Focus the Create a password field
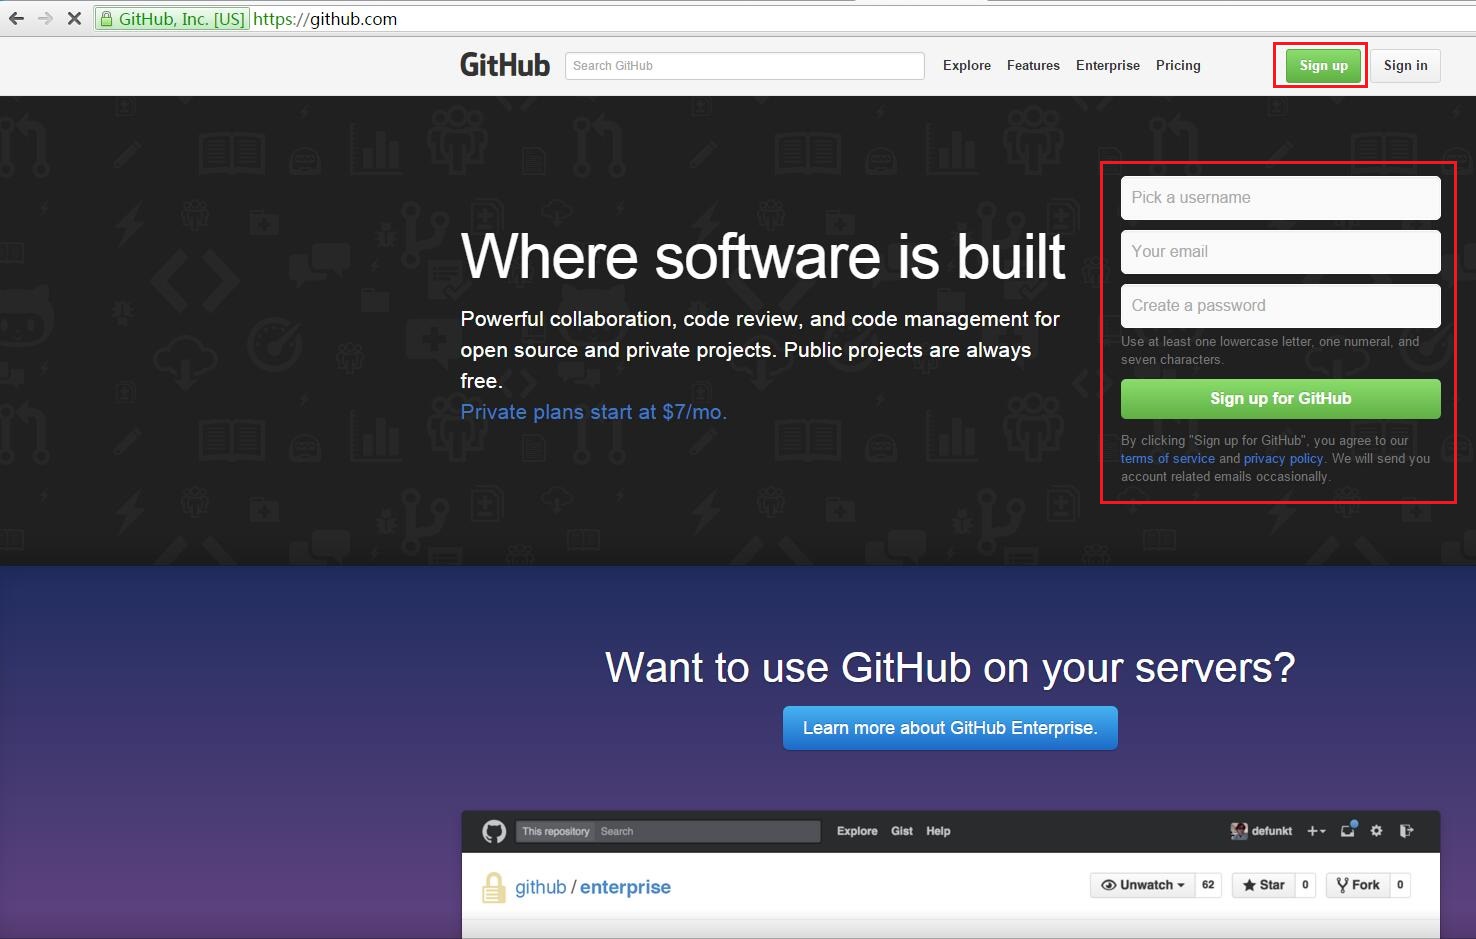 point(1281,306)
